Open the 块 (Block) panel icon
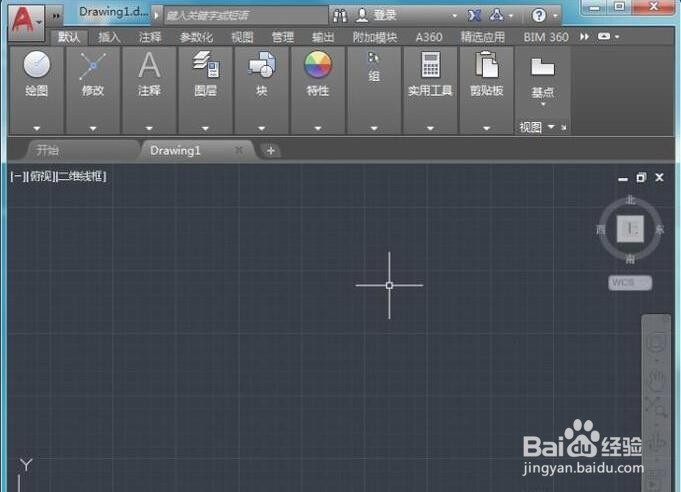 [x=261, y=64]
